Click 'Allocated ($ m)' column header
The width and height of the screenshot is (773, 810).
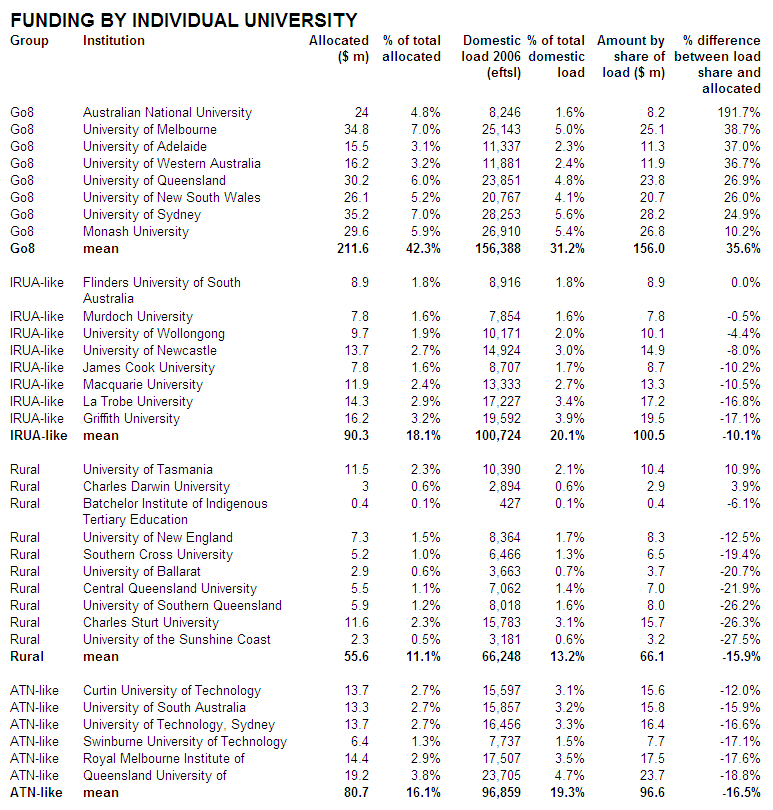(339, 49)
